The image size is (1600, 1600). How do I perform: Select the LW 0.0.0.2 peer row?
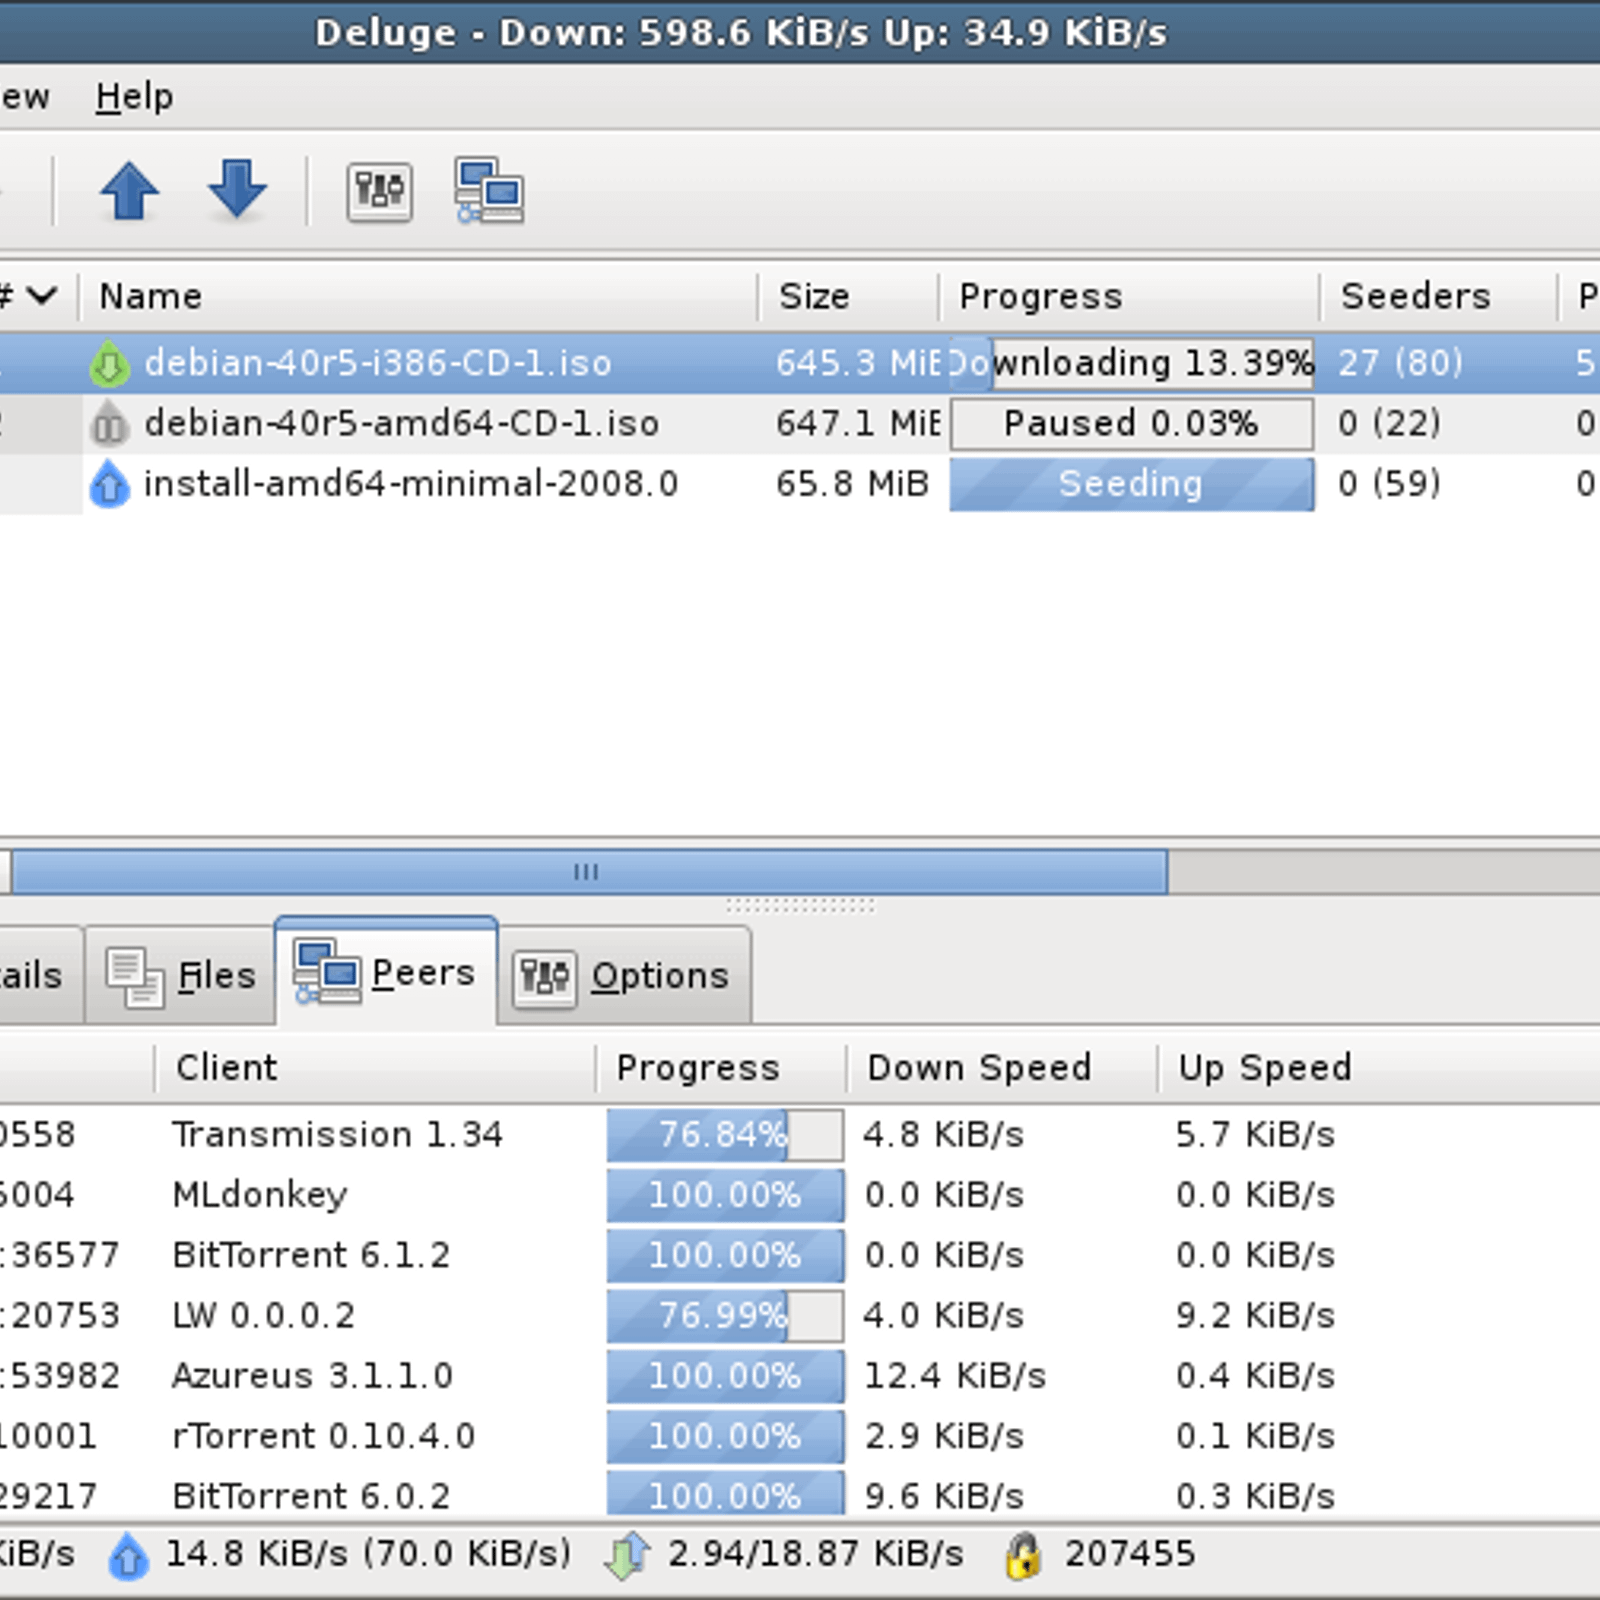click(800, 1316)
